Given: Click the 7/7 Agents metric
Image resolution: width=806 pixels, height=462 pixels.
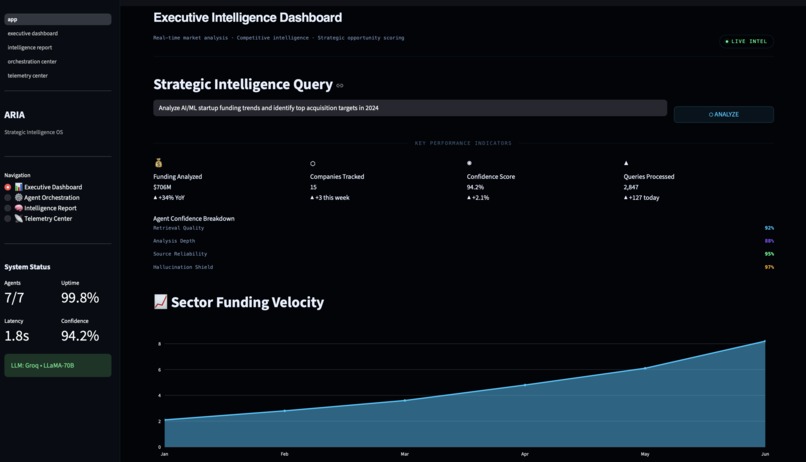Looking at the screenshot, I should coord(14,298).
